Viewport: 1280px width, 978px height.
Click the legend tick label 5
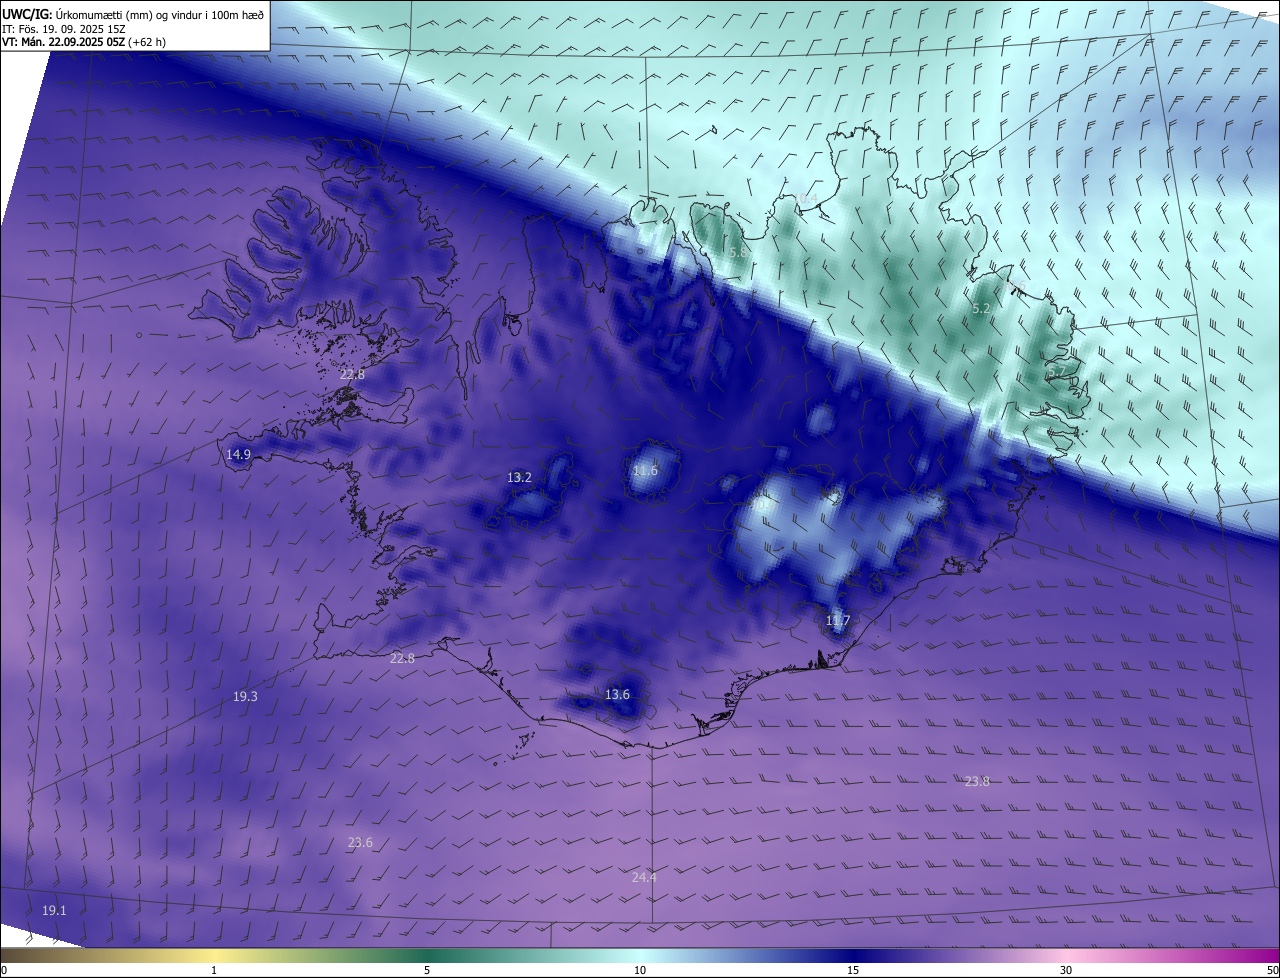point(427,970)
